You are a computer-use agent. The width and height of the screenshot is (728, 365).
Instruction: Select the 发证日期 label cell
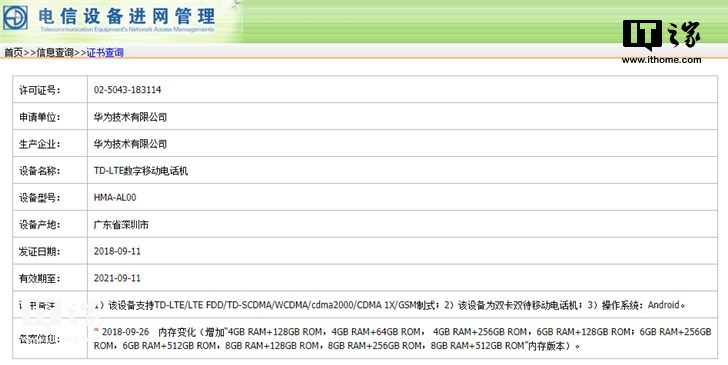click(x=50, y=251)
